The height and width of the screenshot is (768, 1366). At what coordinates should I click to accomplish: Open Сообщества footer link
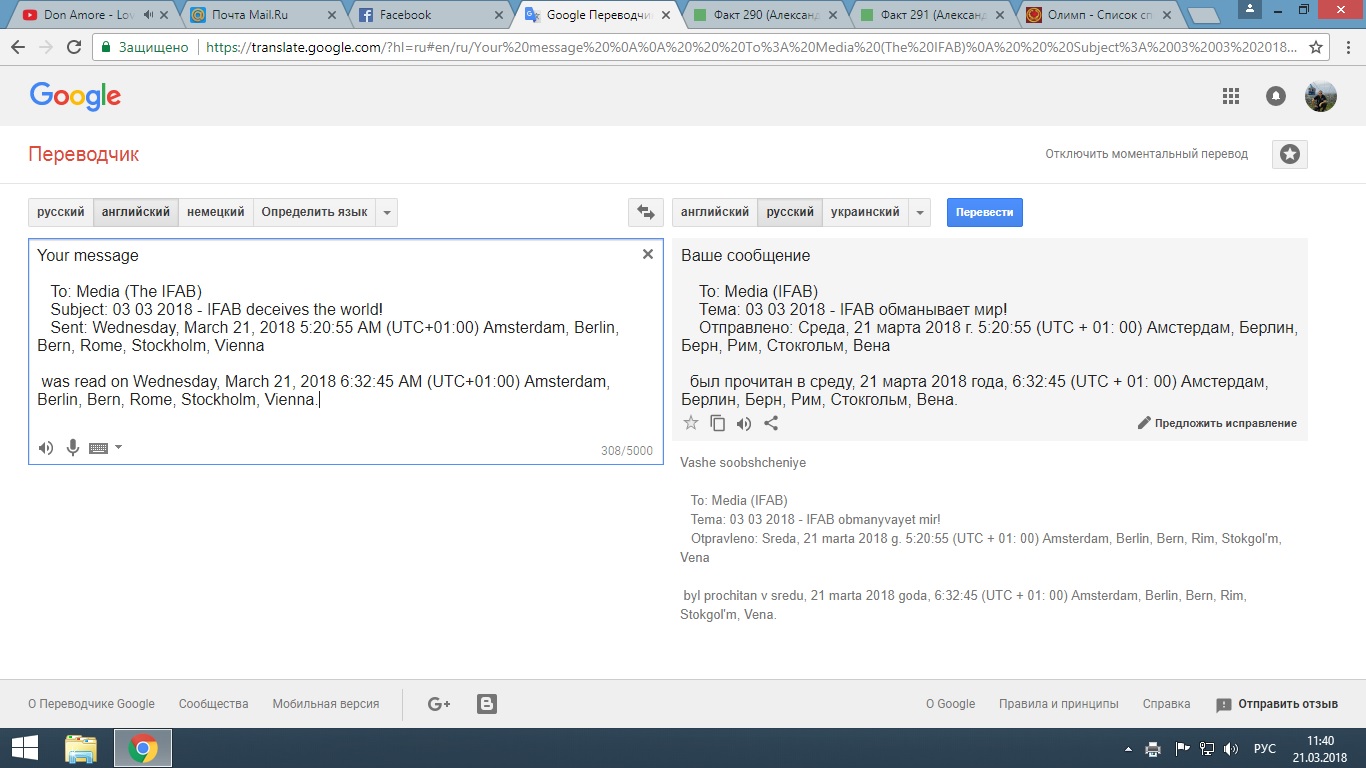pos(213,704)
